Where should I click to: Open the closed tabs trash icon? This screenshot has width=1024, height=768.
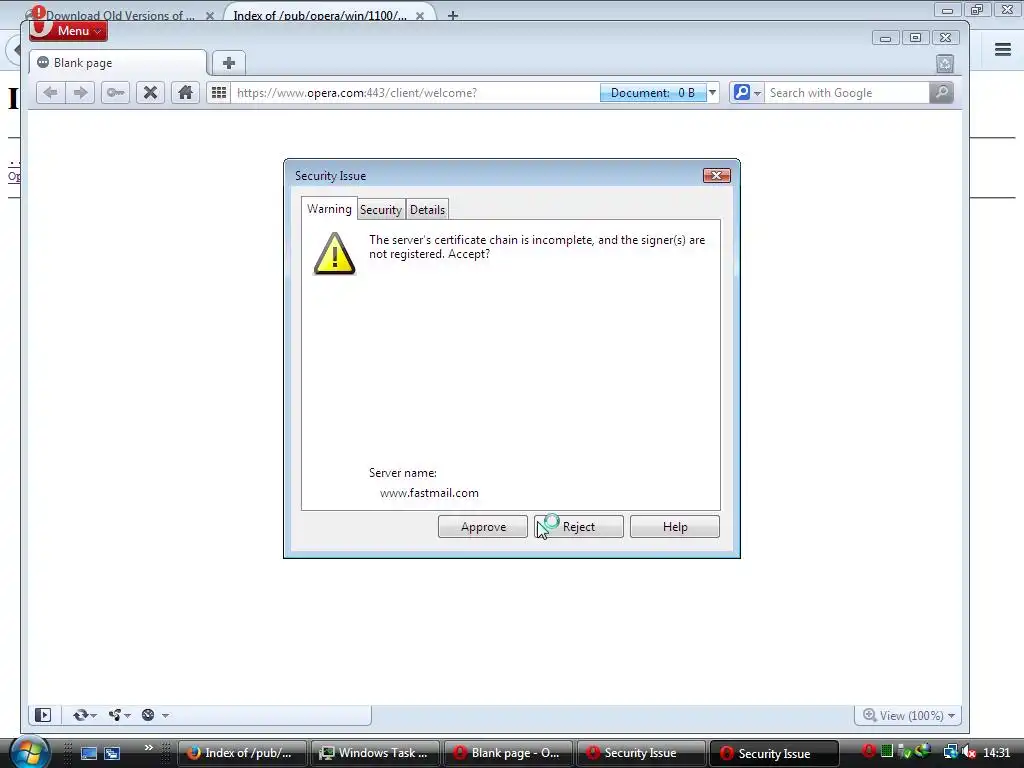click(944, 63)
